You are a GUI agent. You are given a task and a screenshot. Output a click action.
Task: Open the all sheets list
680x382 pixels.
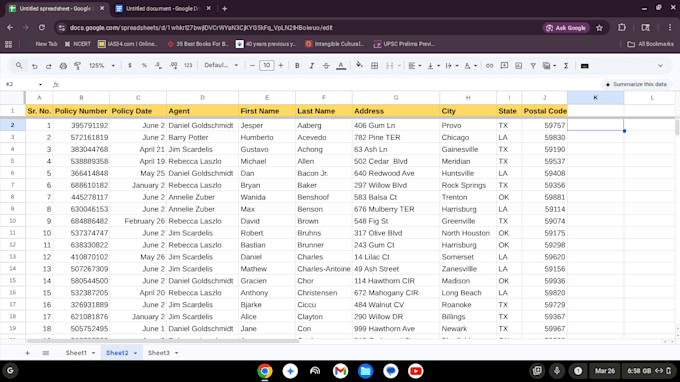pyautogui.click(x=46, y=353)
